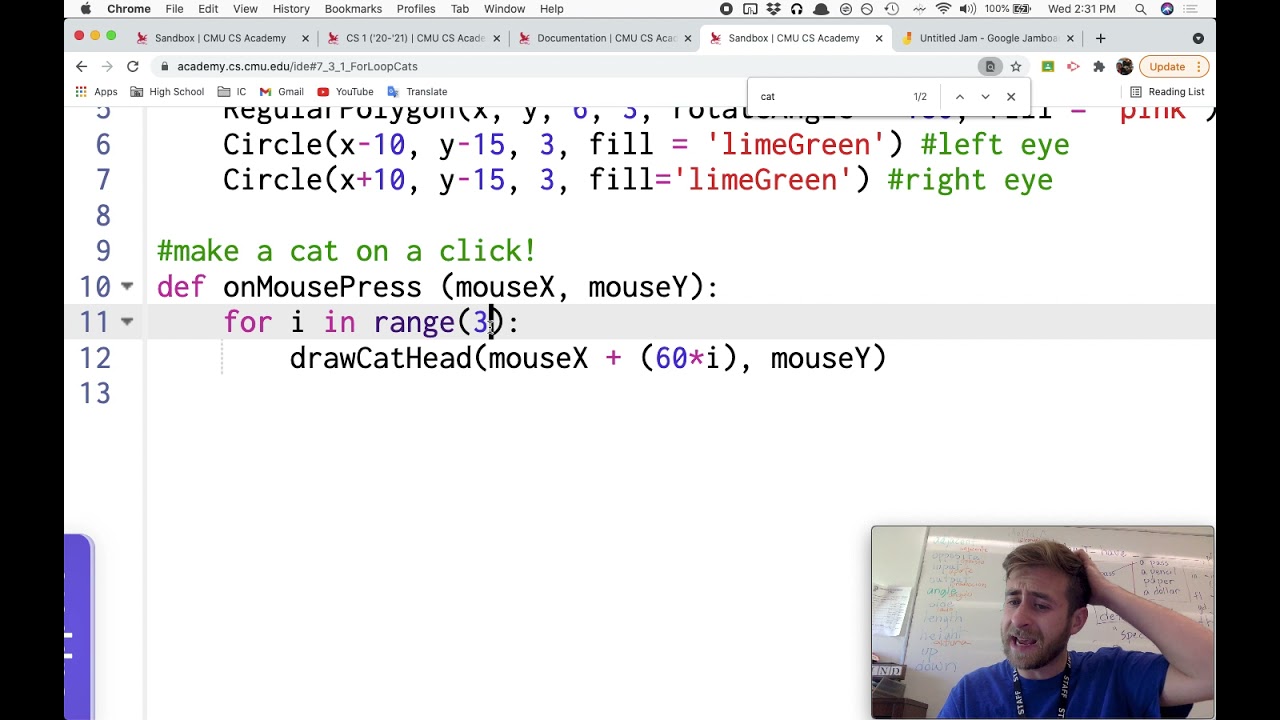This screenshot has height=720, width=1280.
Task: Close the find bar
Action: click(1011, 97)
